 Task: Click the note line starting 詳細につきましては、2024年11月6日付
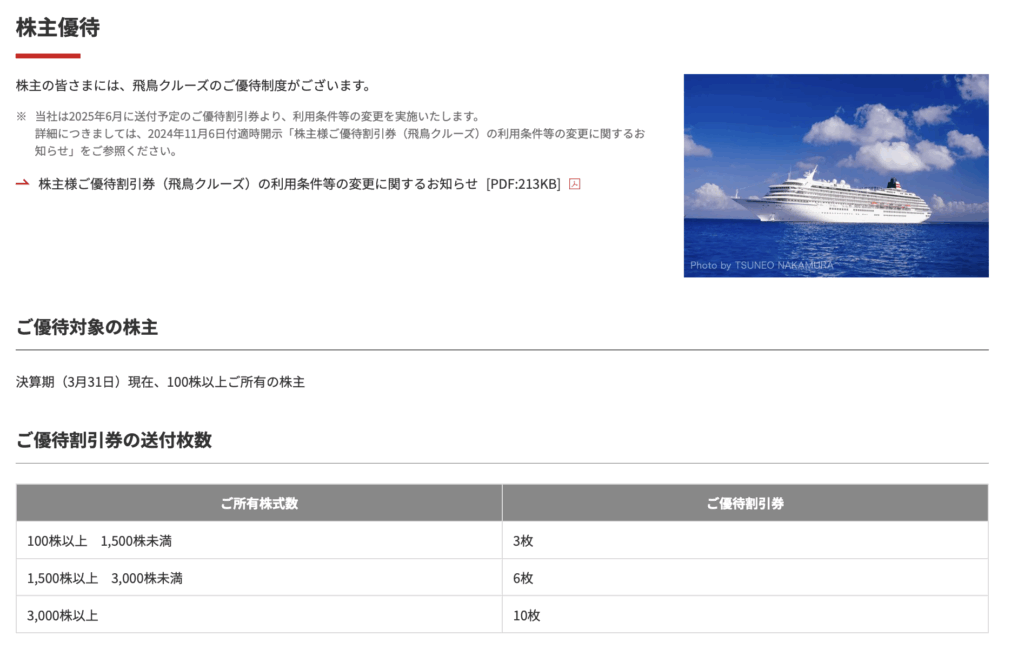tap(340, 133)
